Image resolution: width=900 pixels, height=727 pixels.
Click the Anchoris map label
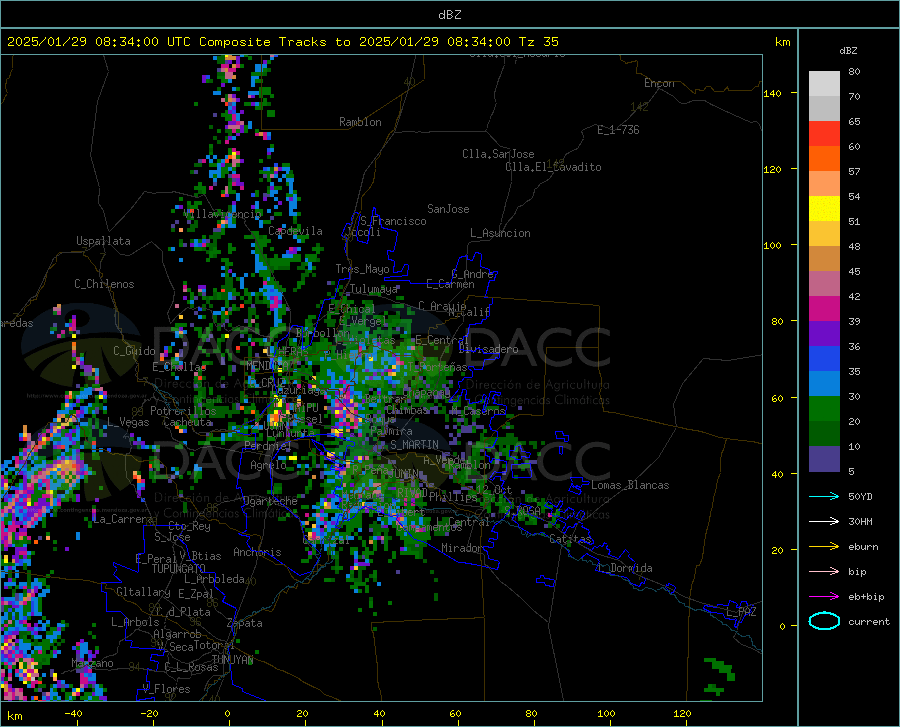(257, 552)
